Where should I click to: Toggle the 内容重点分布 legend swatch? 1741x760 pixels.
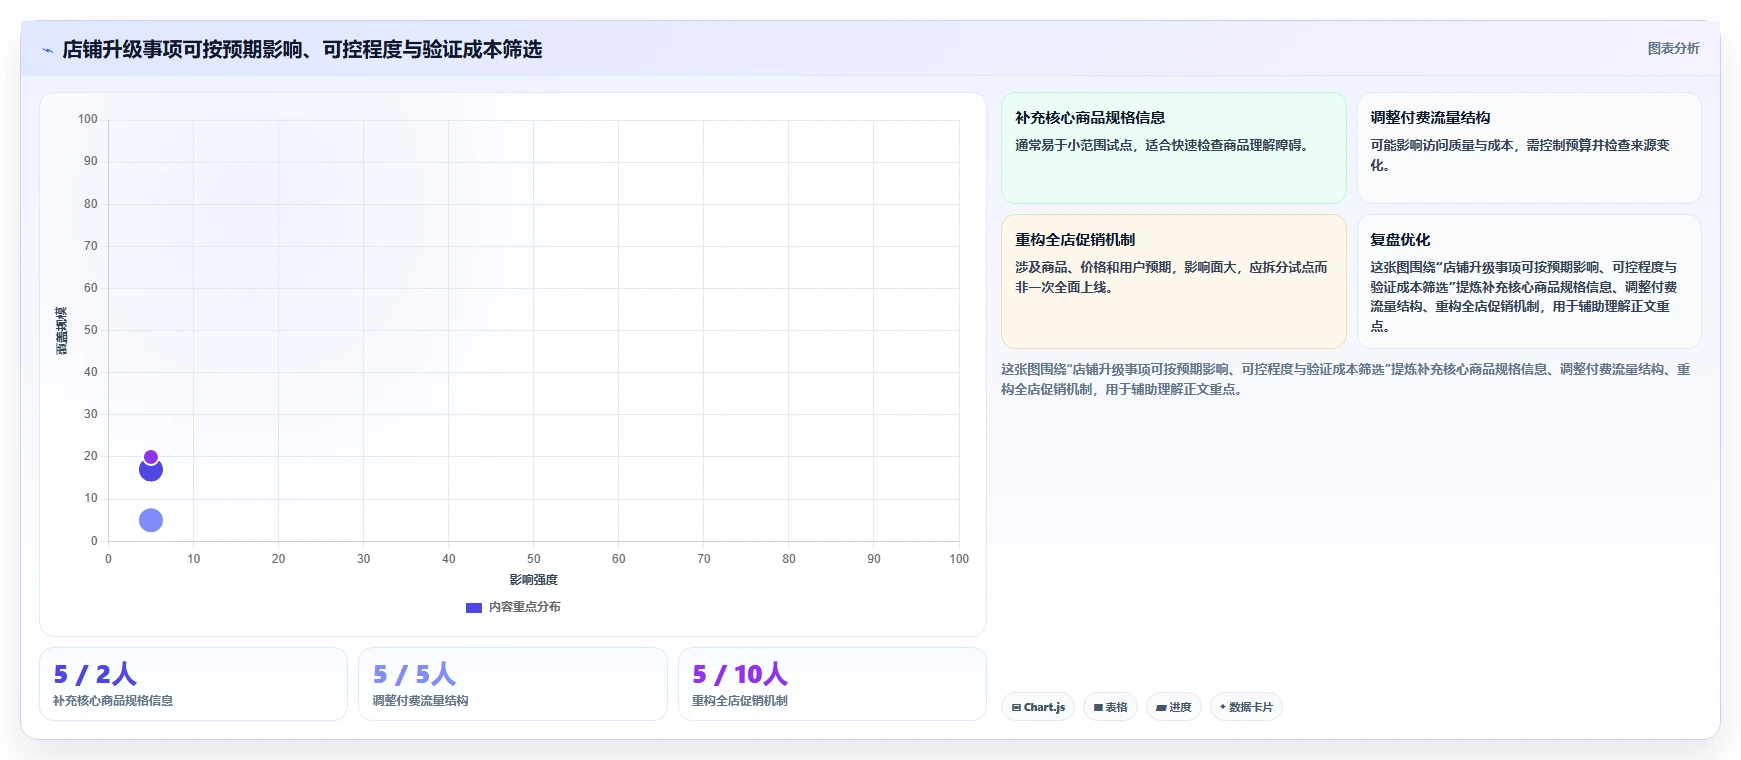[x=474, y=607]
